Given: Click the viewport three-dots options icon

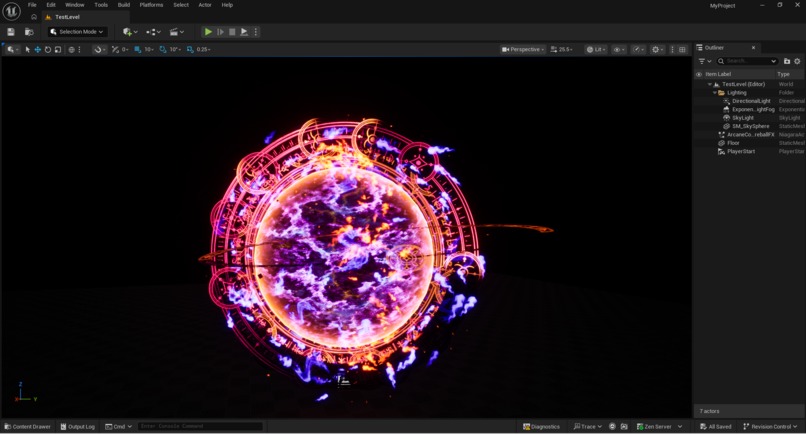Looking at the screenshot, I should point(672,49).
